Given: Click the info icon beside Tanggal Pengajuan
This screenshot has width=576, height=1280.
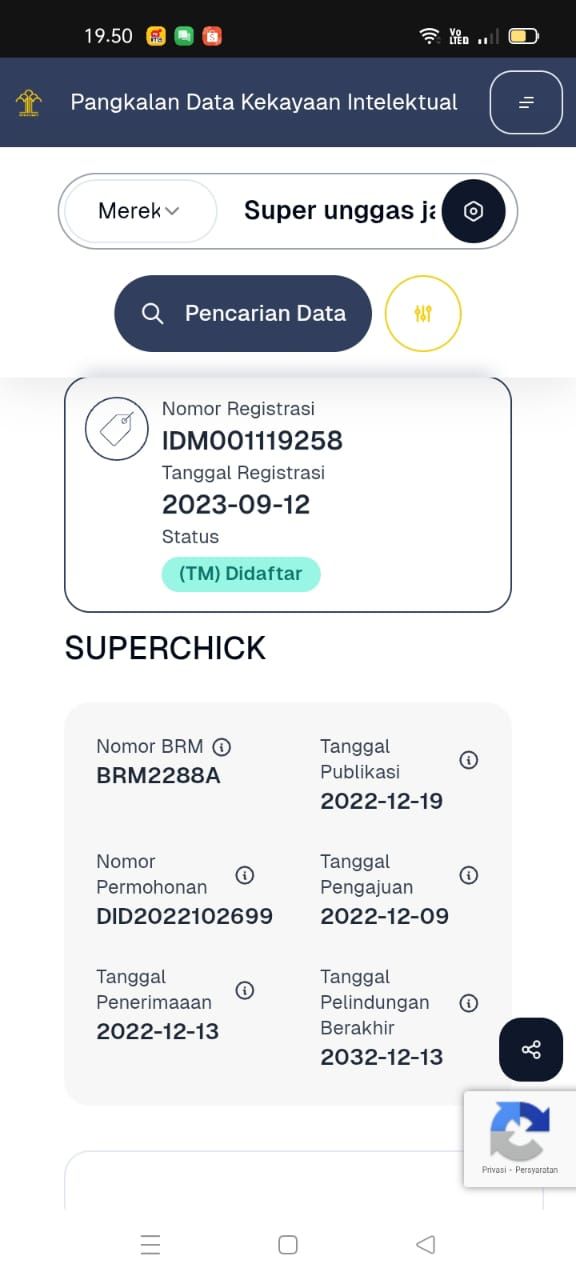Looking at the screenshot, I should pyautogui.click(x=468, y=875).
